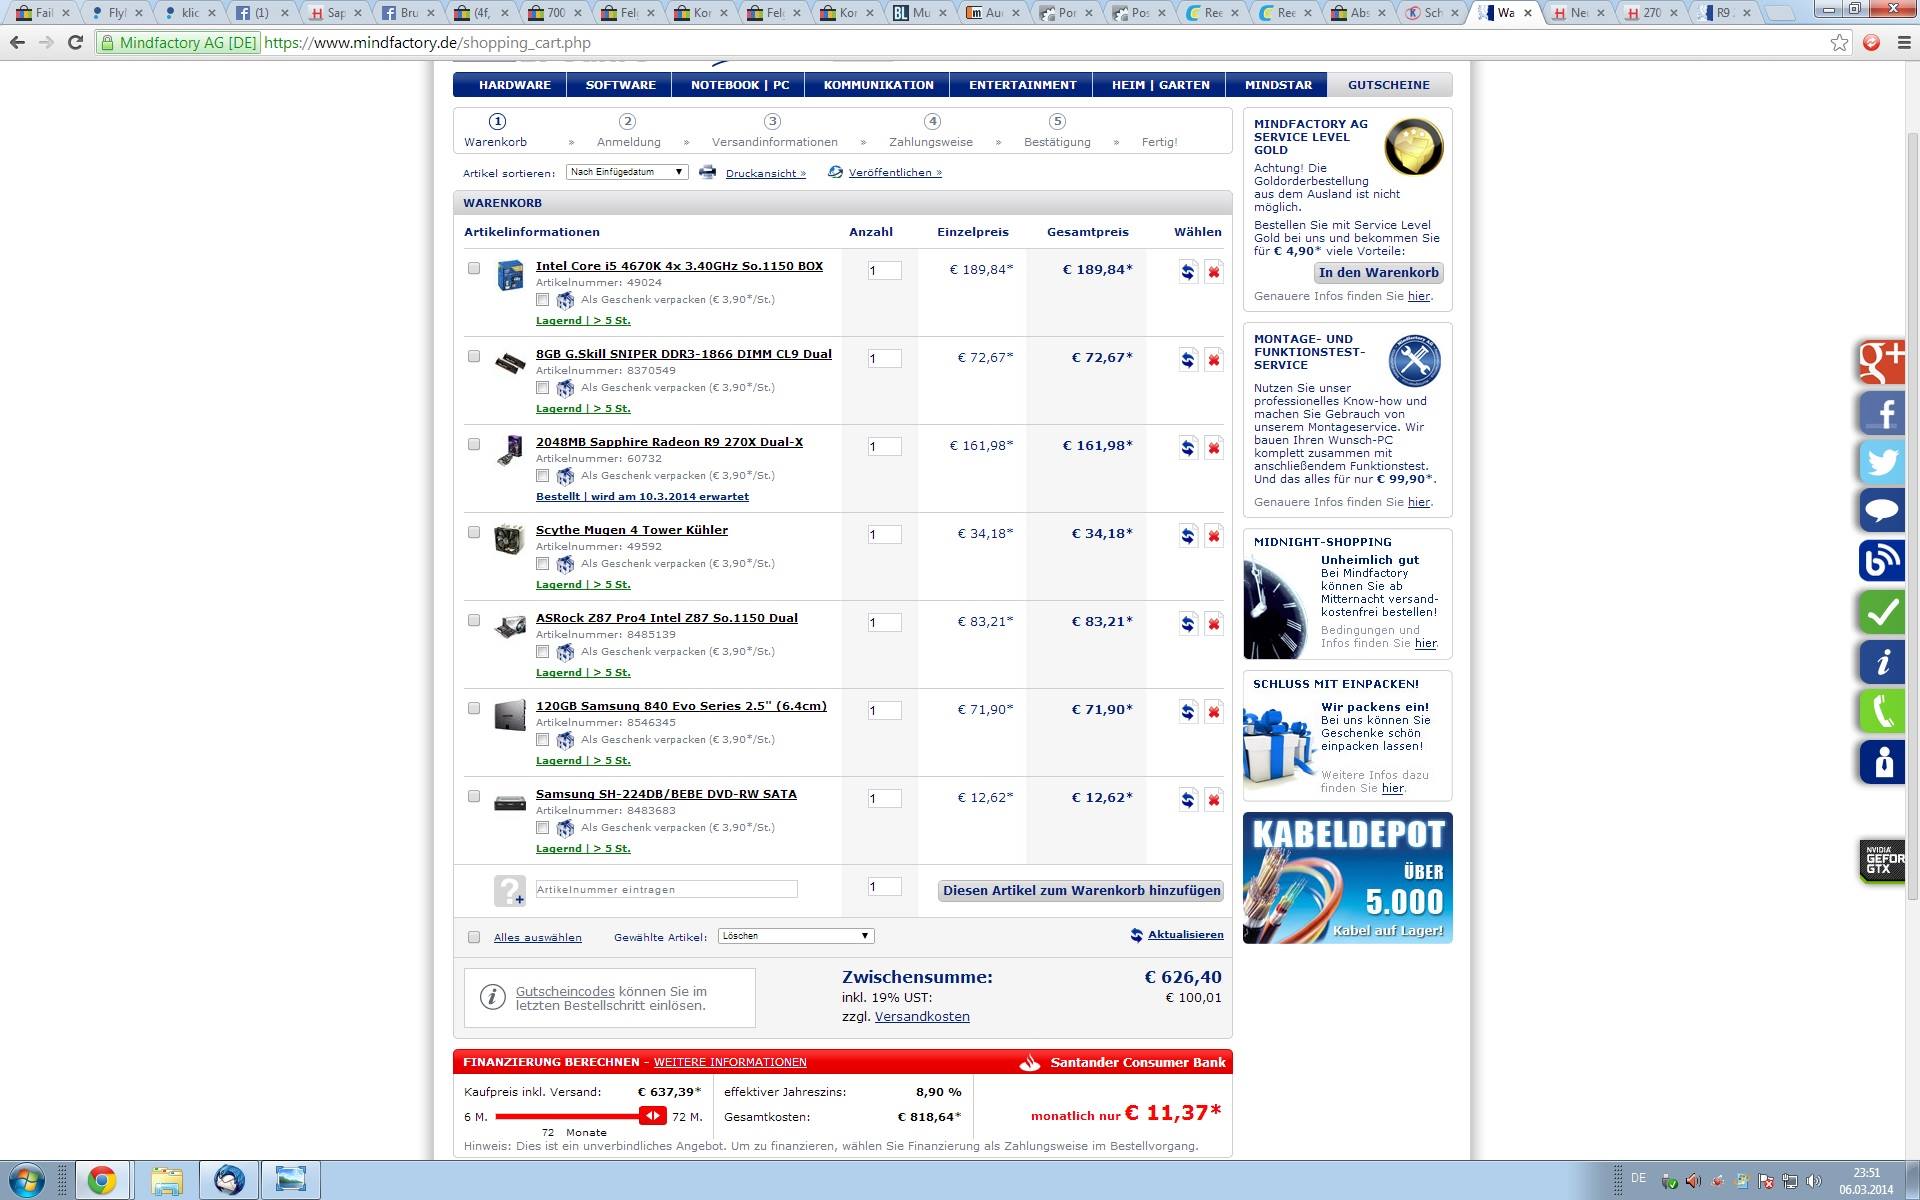Remove the G.Skill SNIPER RAM item
Viewport: 1920px width, 1200px height.
click(x=1213, y=360)
